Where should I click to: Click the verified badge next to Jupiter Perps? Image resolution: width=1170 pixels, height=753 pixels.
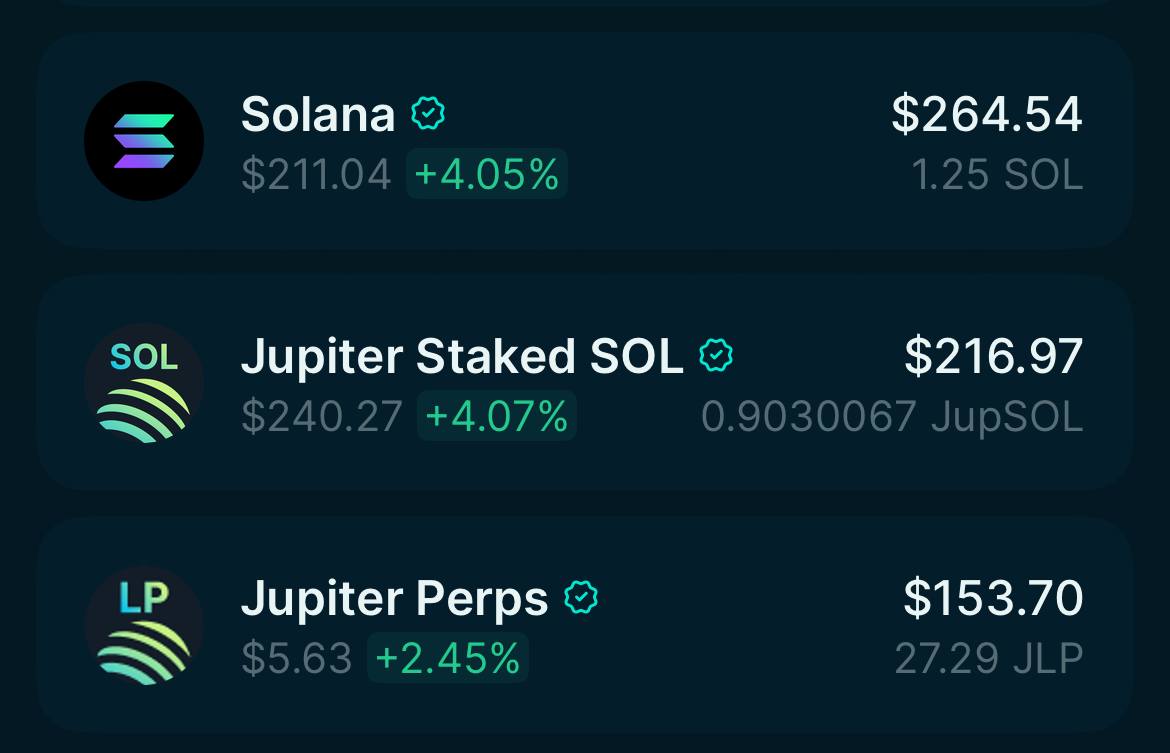[x=581, y=598]
